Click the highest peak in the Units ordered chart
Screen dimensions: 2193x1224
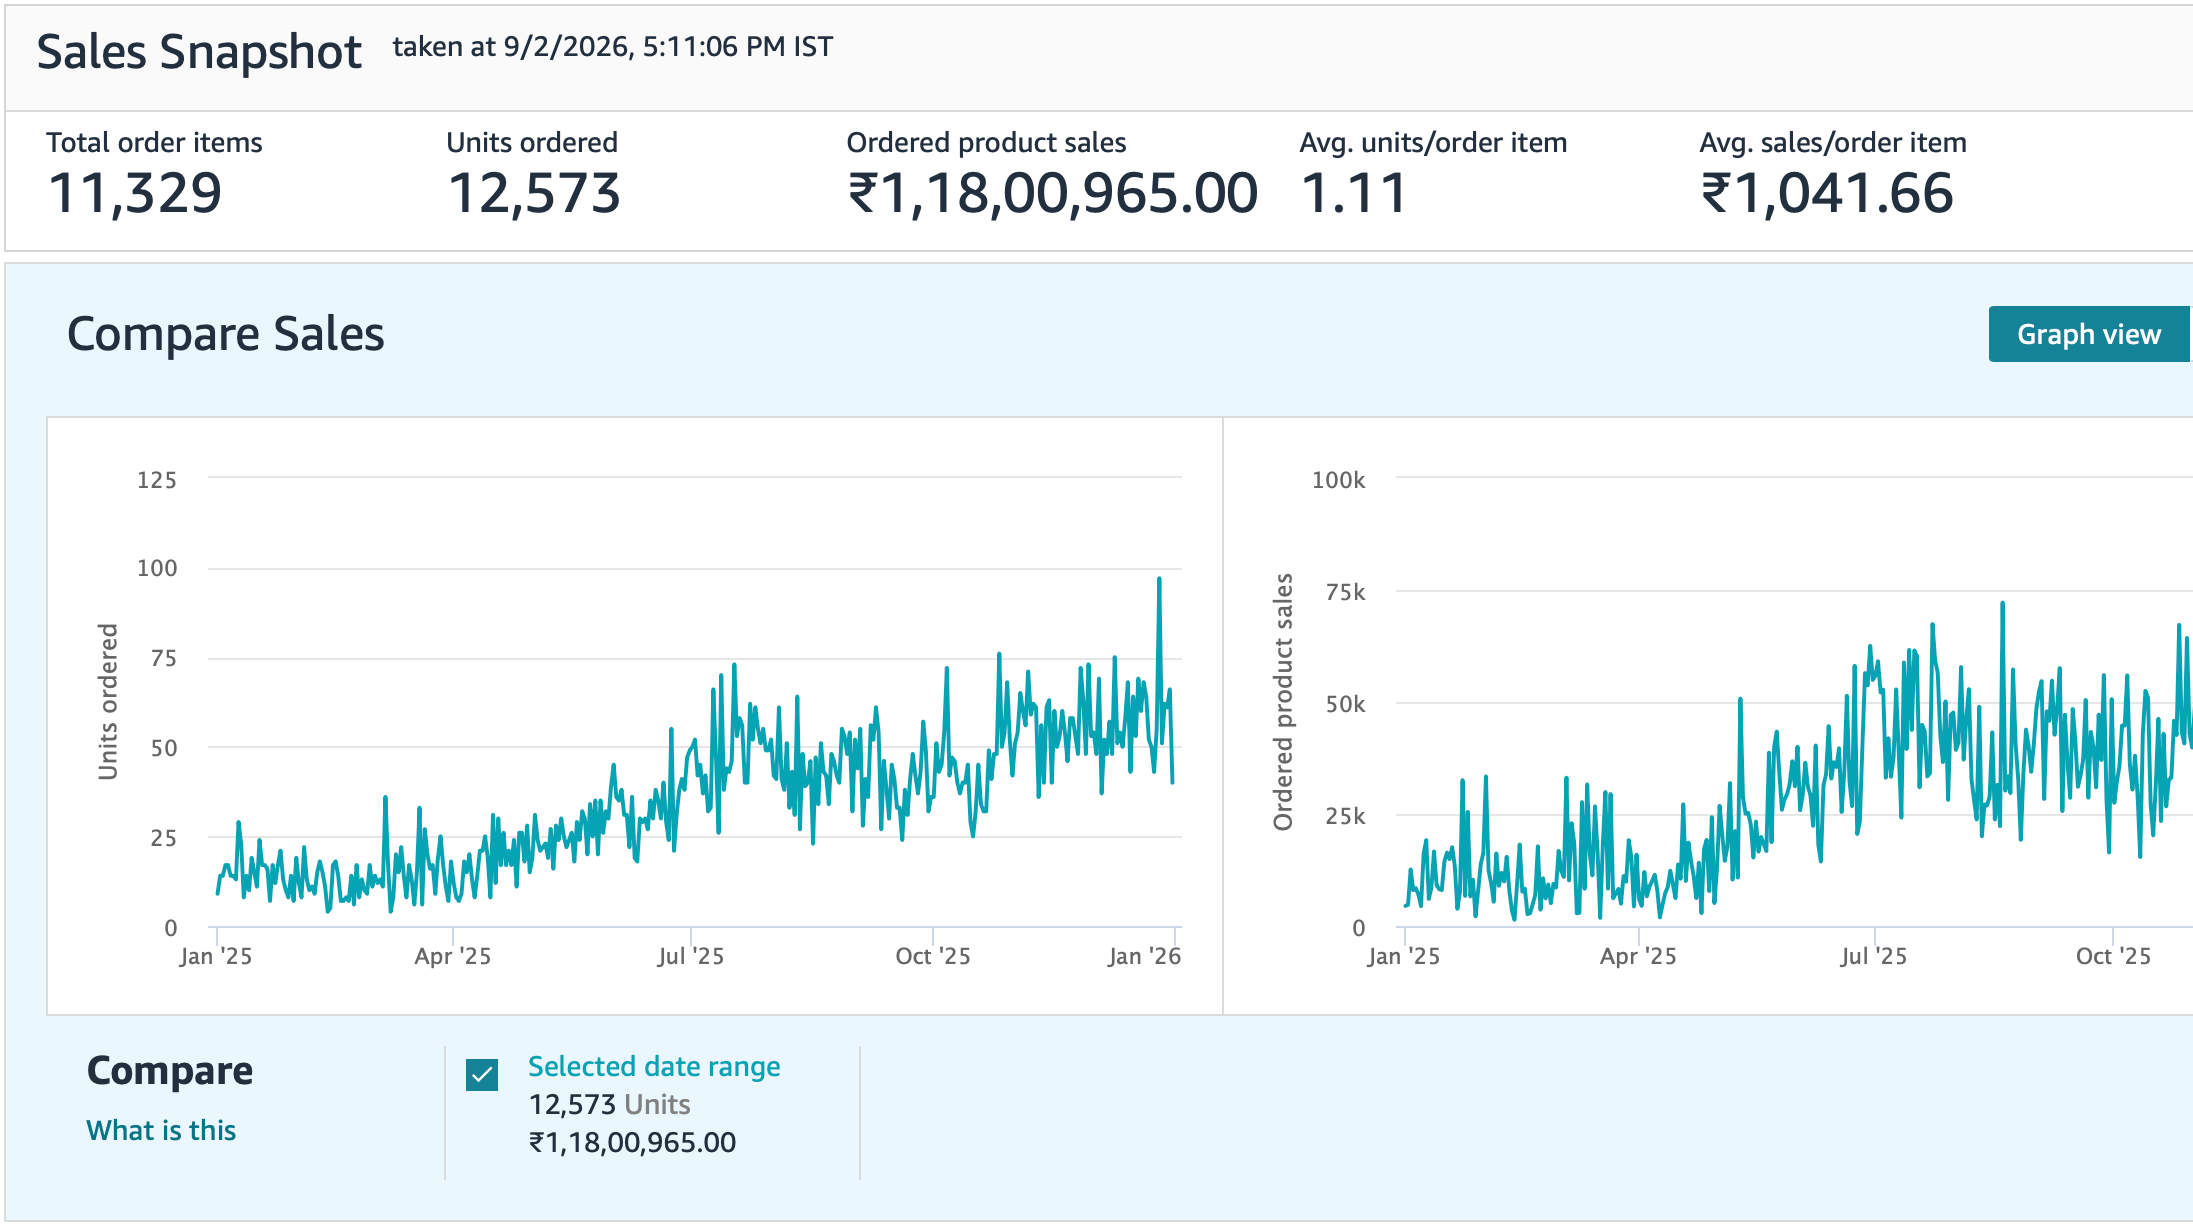pos(1159,579)
